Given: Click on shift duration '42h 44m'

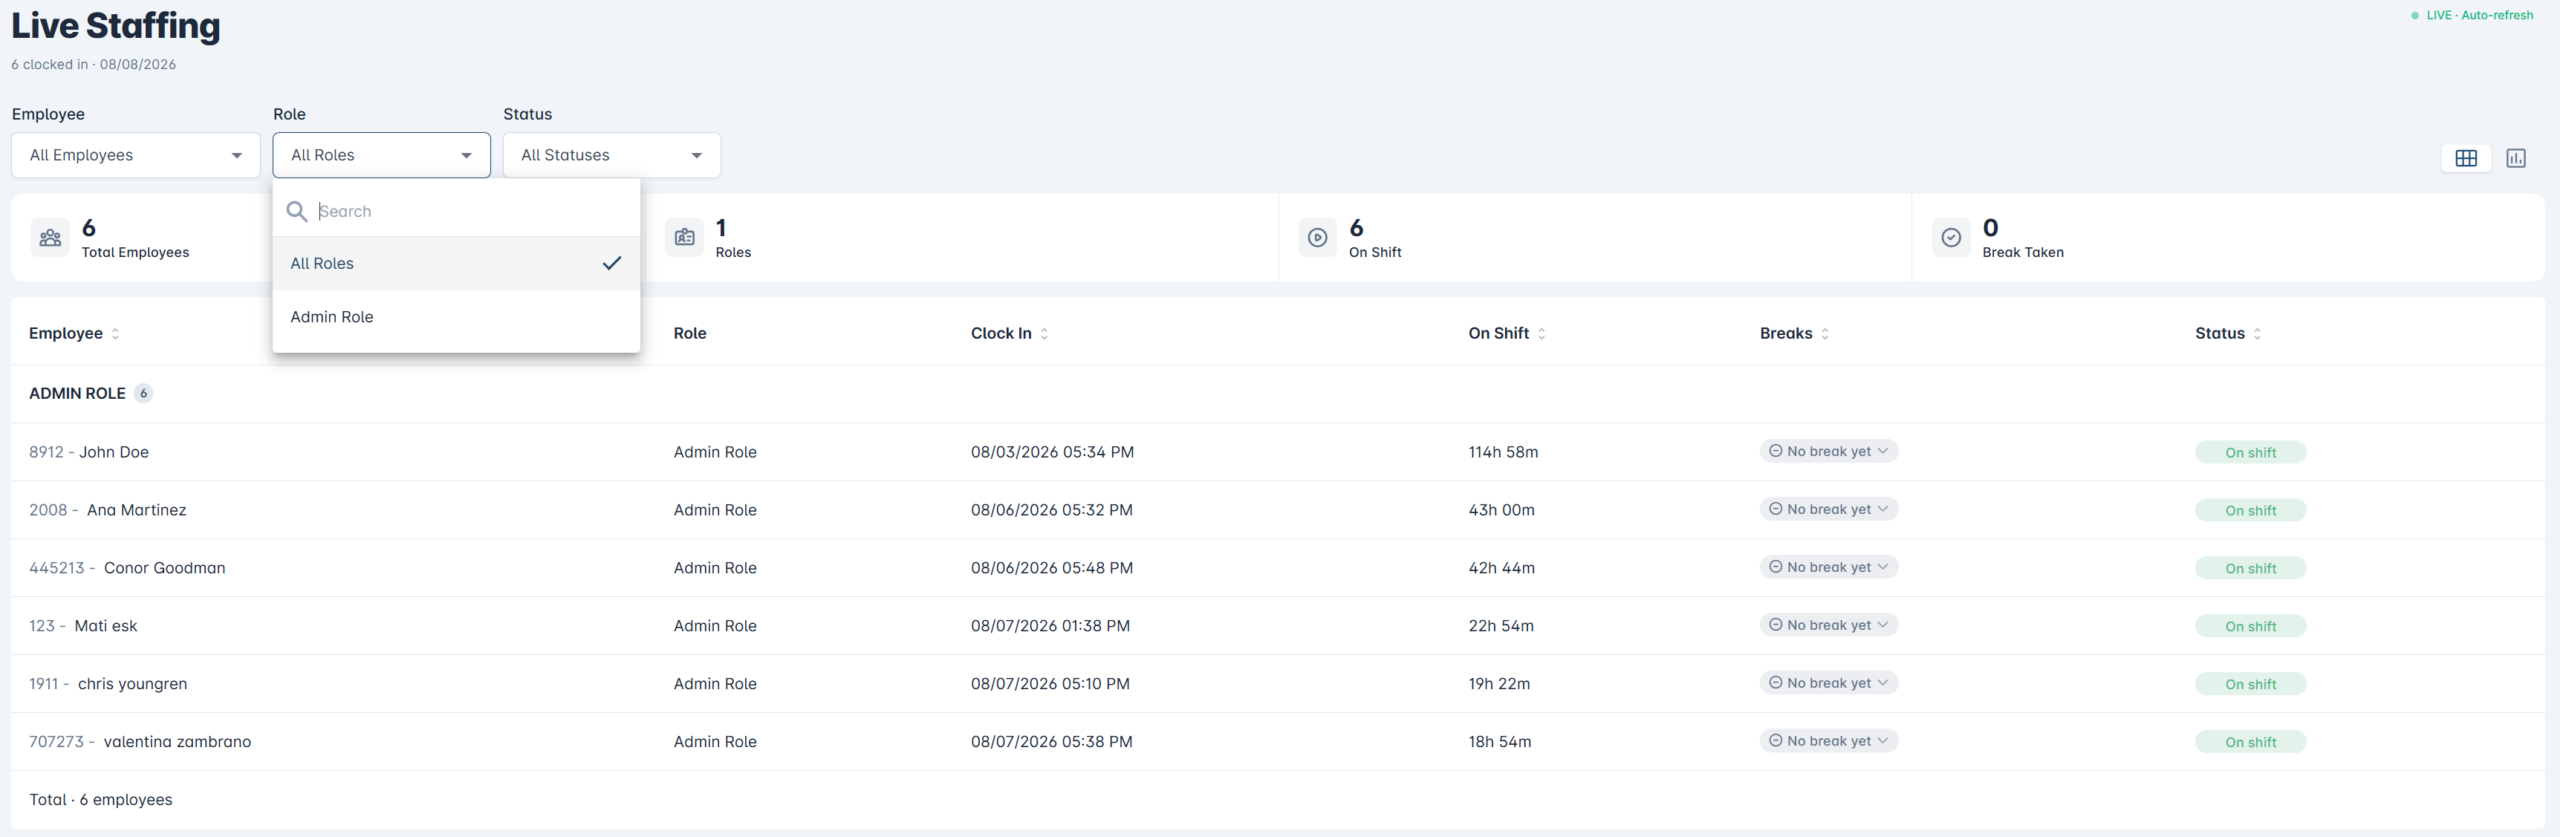Looking at the screenshot, I should point(1501,568).
